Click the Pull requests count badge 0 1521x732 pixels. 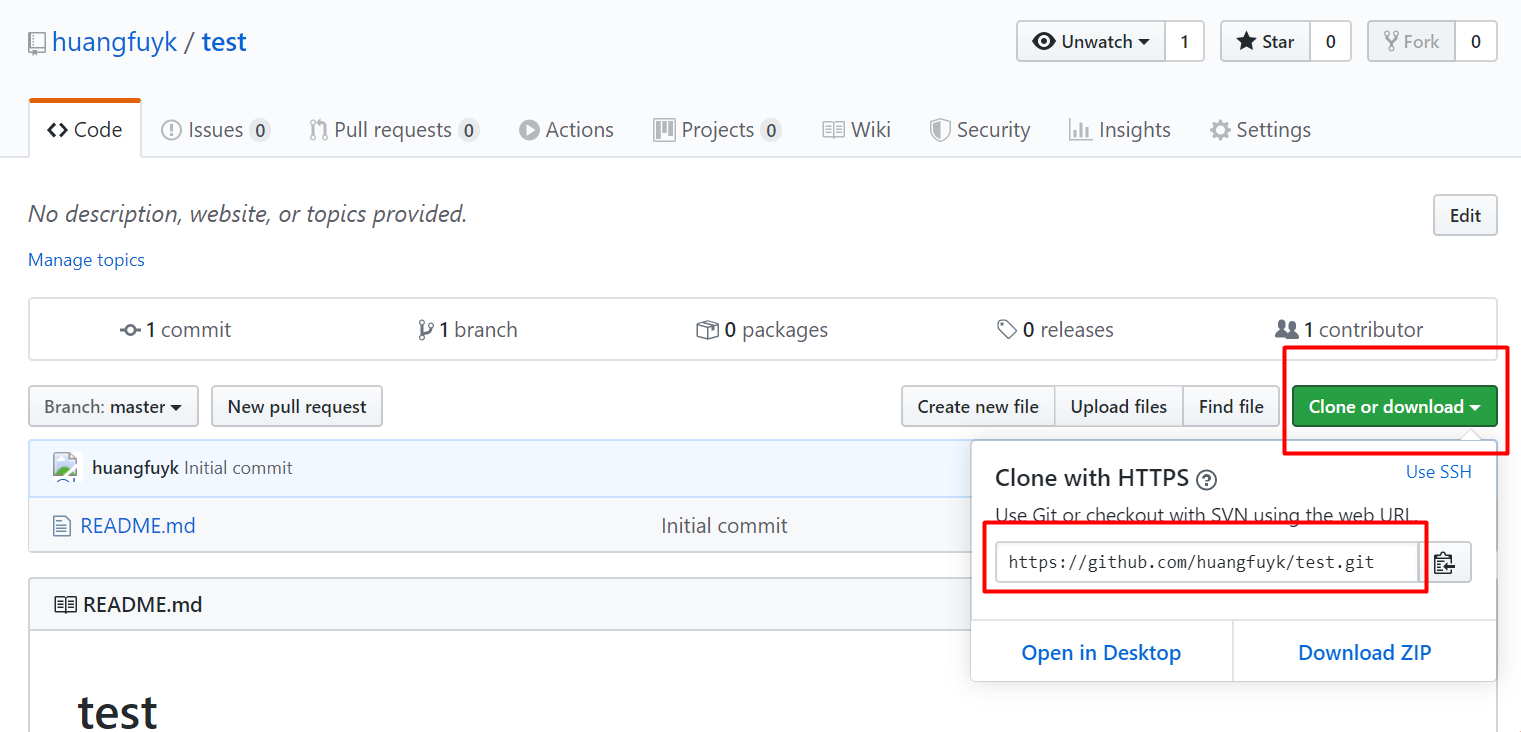(x=469, y=130)
